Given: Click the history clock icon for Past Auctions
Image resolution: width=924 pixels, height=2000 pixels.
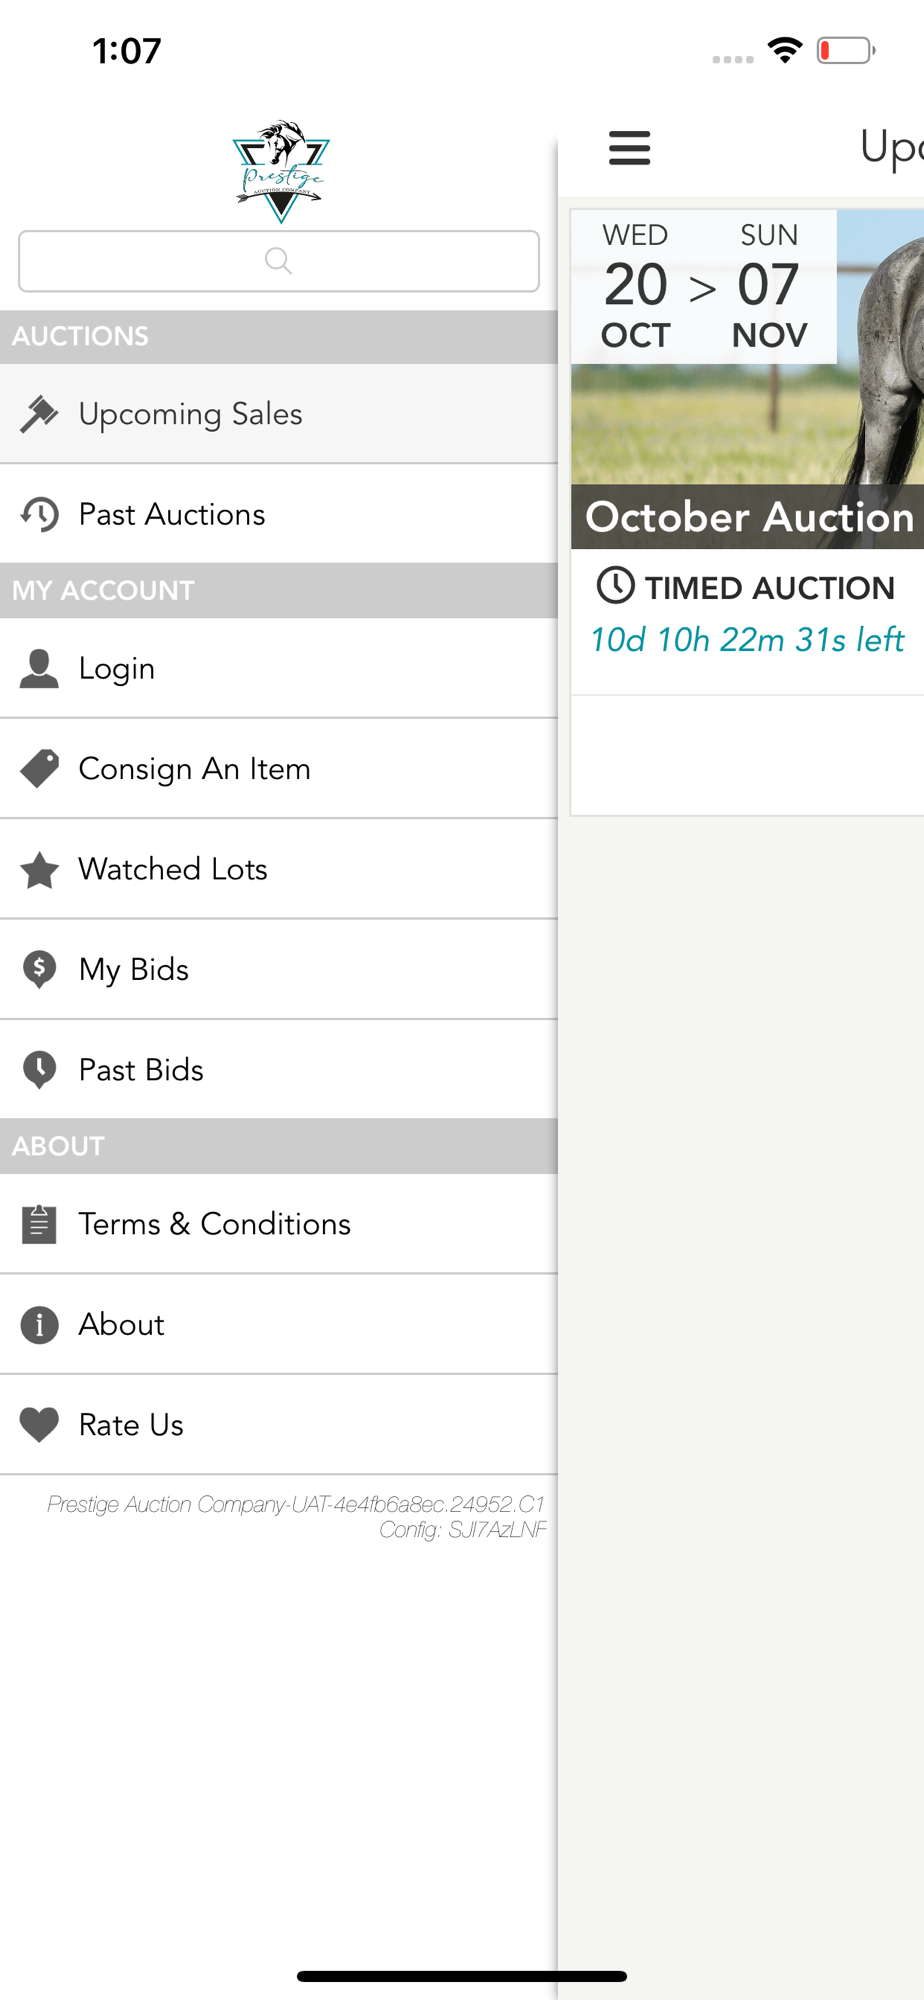Looking at the screenshot, I should [39, 514].
